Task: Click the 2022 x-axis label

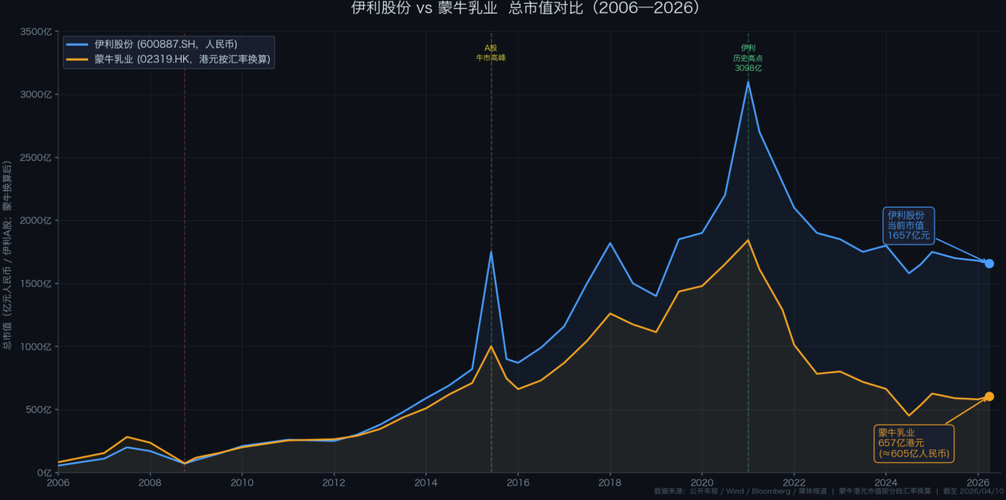Action: pyautogui.click(x=794, y=482)
